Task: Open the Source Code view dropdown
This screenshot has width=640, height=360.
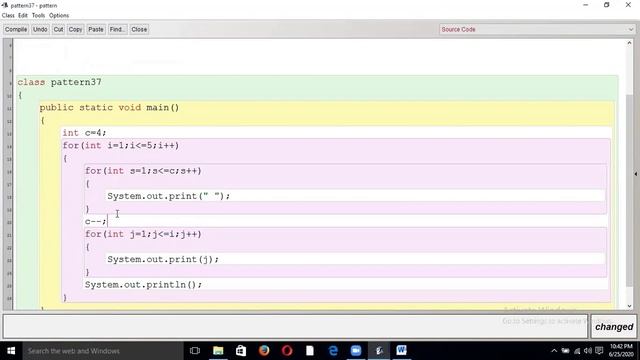Action: [x=537, y=29]
